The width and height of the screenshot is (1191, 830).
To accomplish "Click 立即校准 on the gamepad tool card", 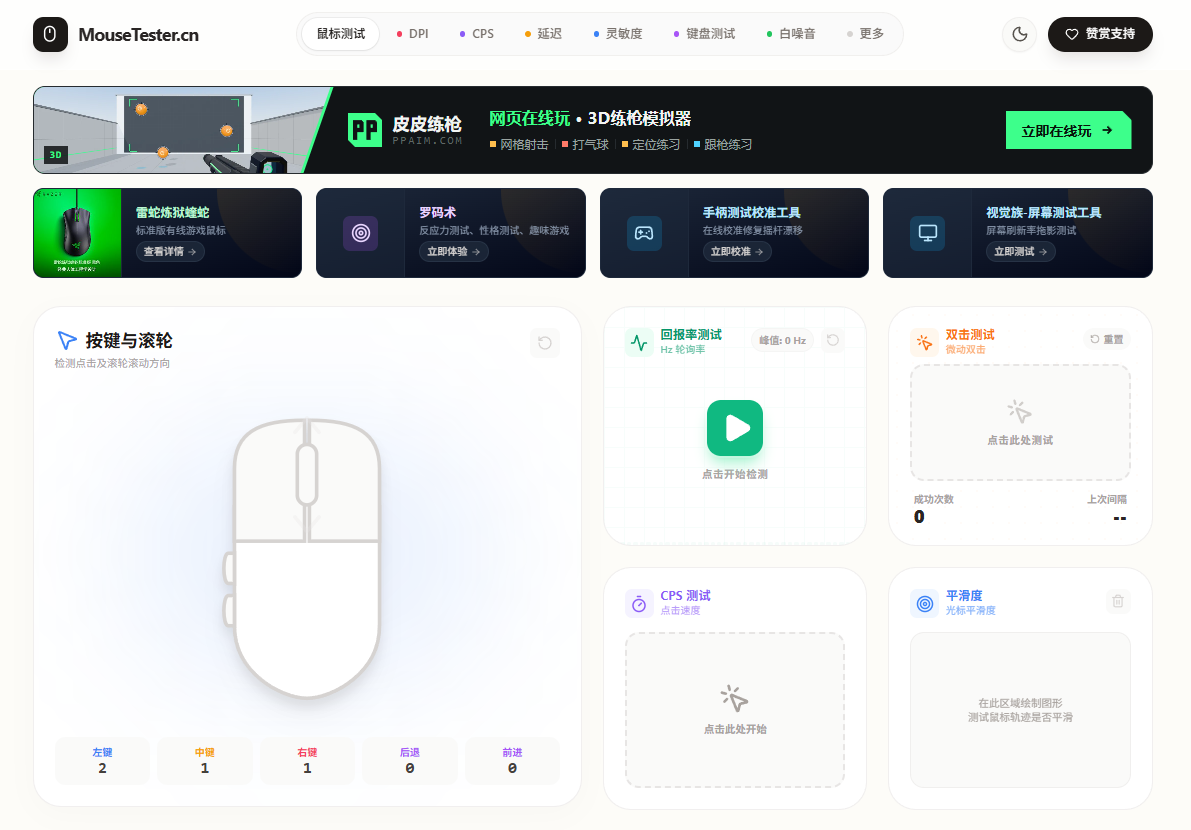I will point(737,251).
